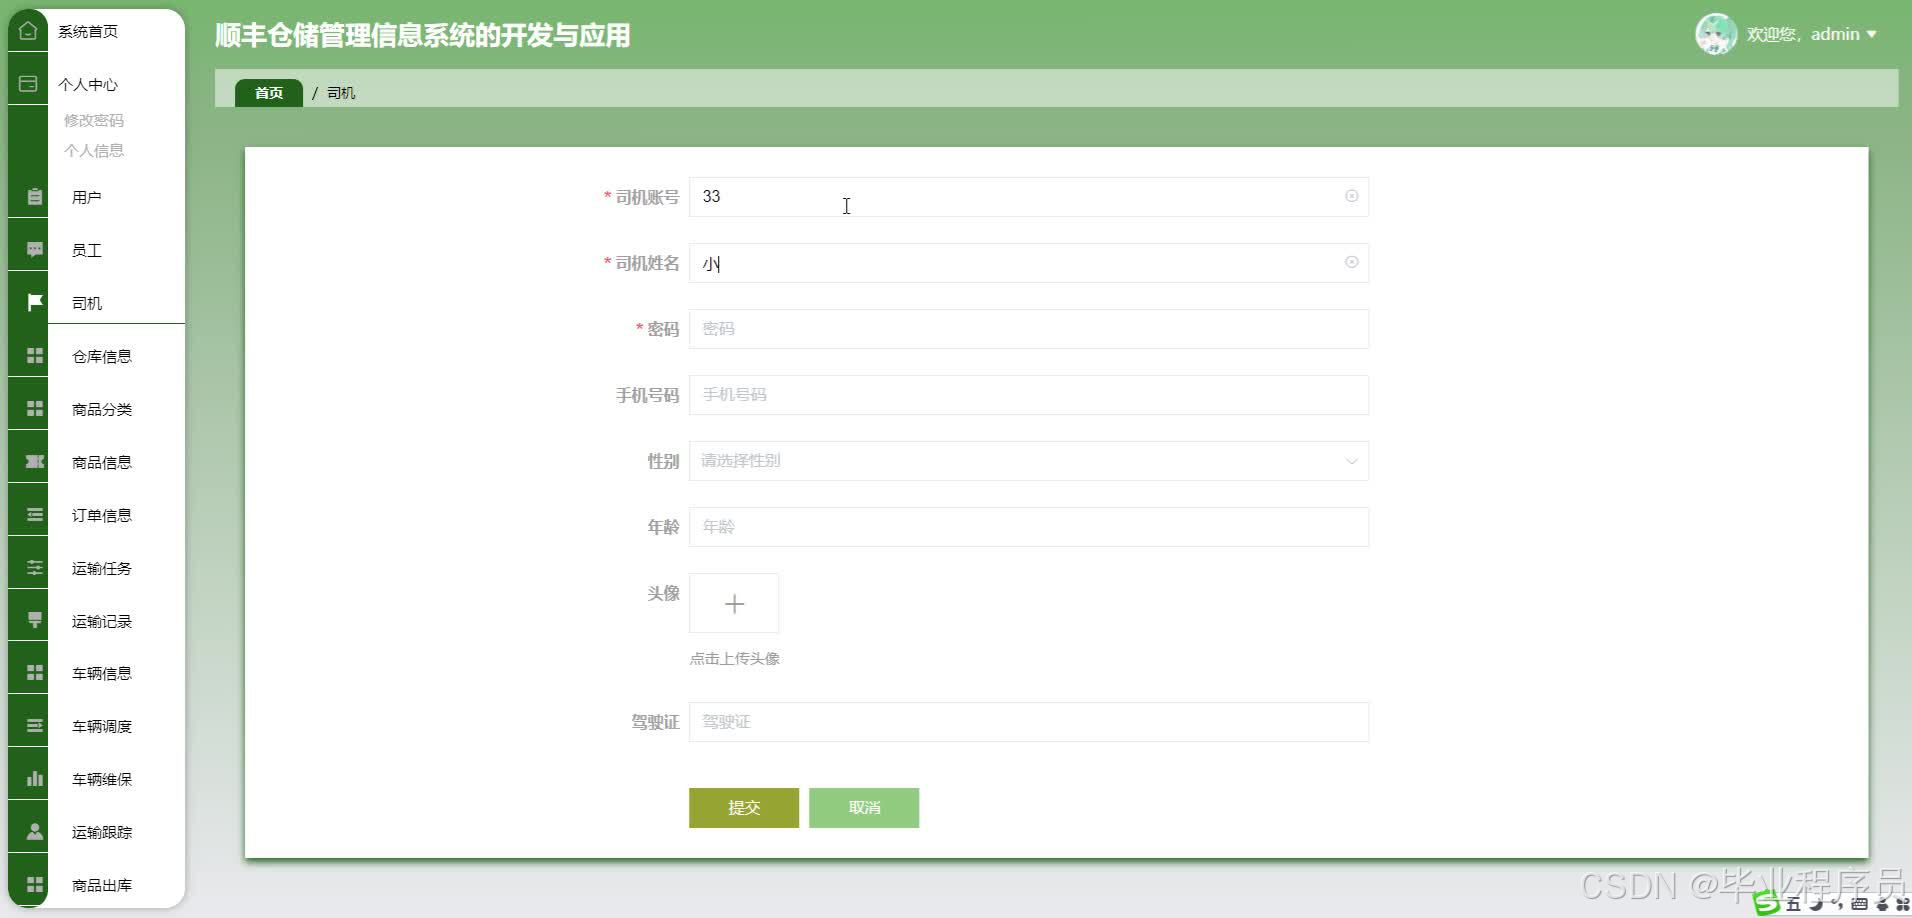Open 系统首页 menu item

pos(88,31)
